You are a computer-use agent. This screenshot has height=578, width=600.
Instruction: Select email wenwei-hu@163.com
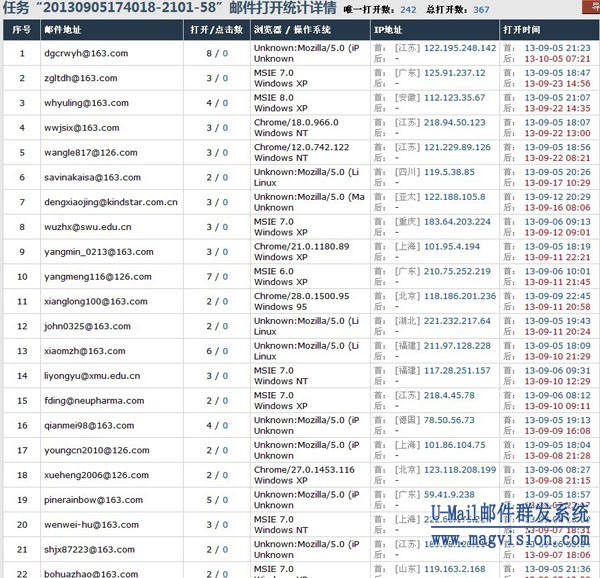coord(91,524)
